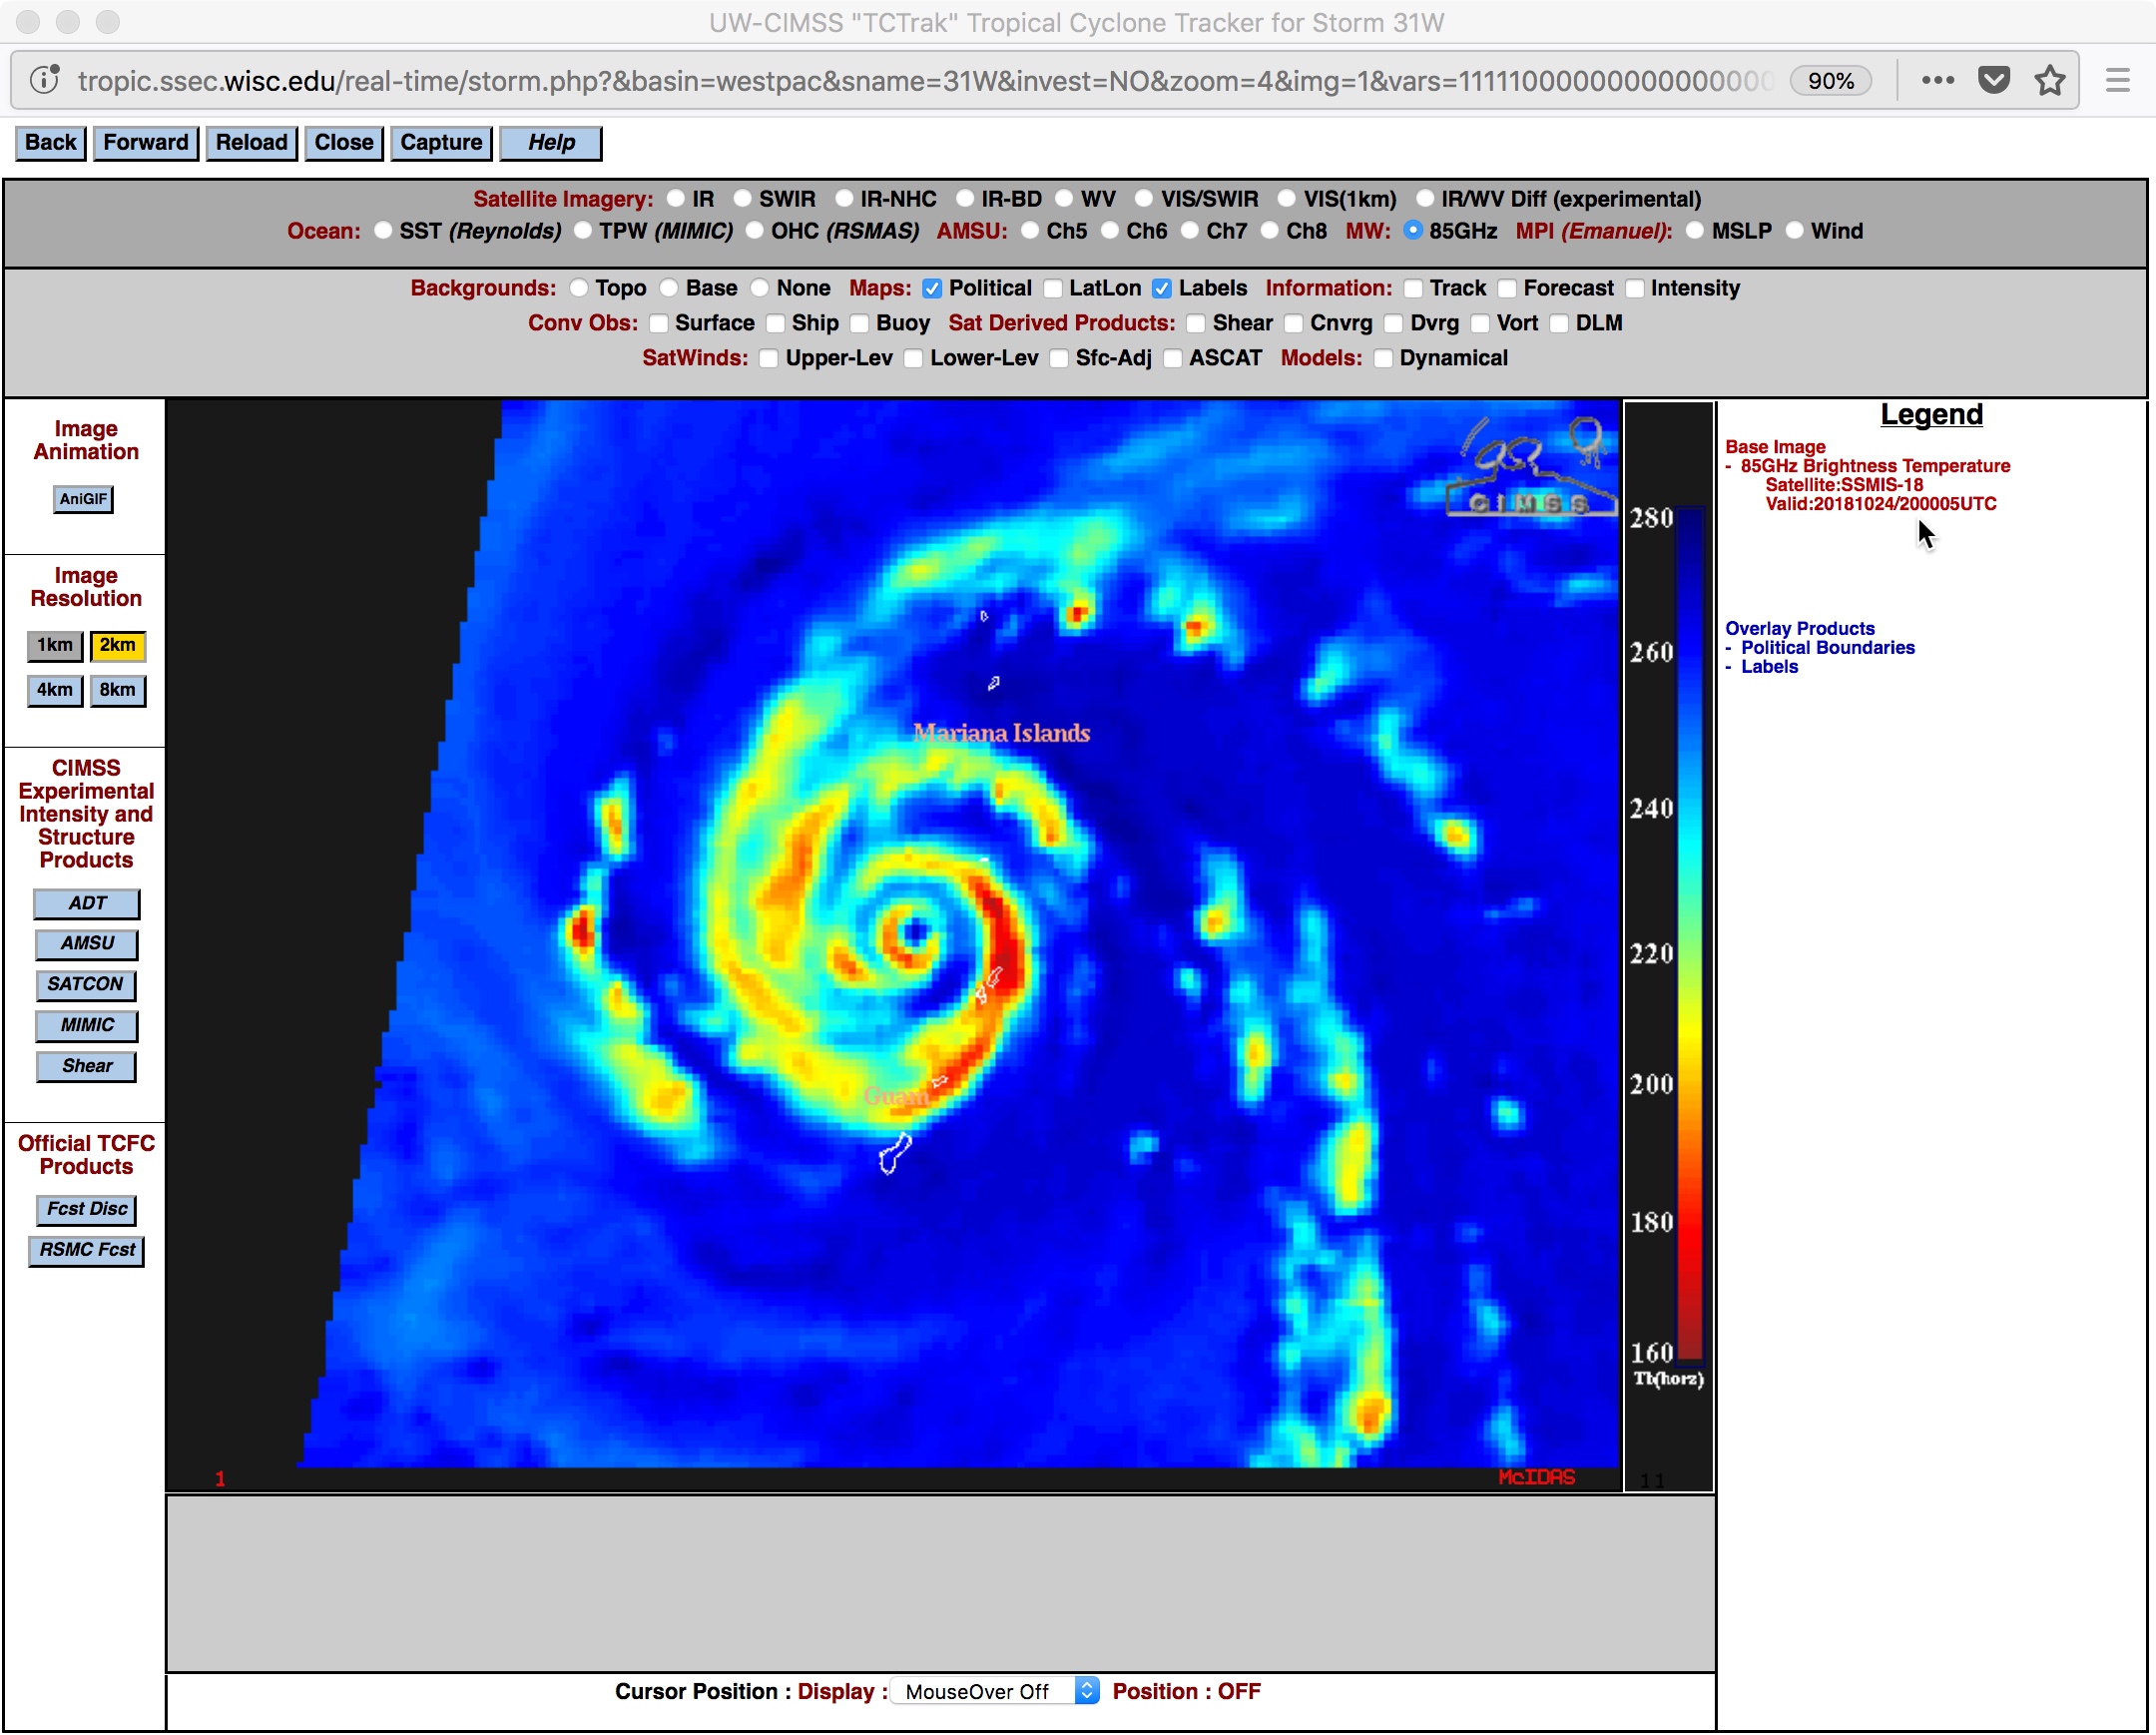Open the browser hamburger menu
This screenshot has width=2156, height=1735.
point(2117,80)
